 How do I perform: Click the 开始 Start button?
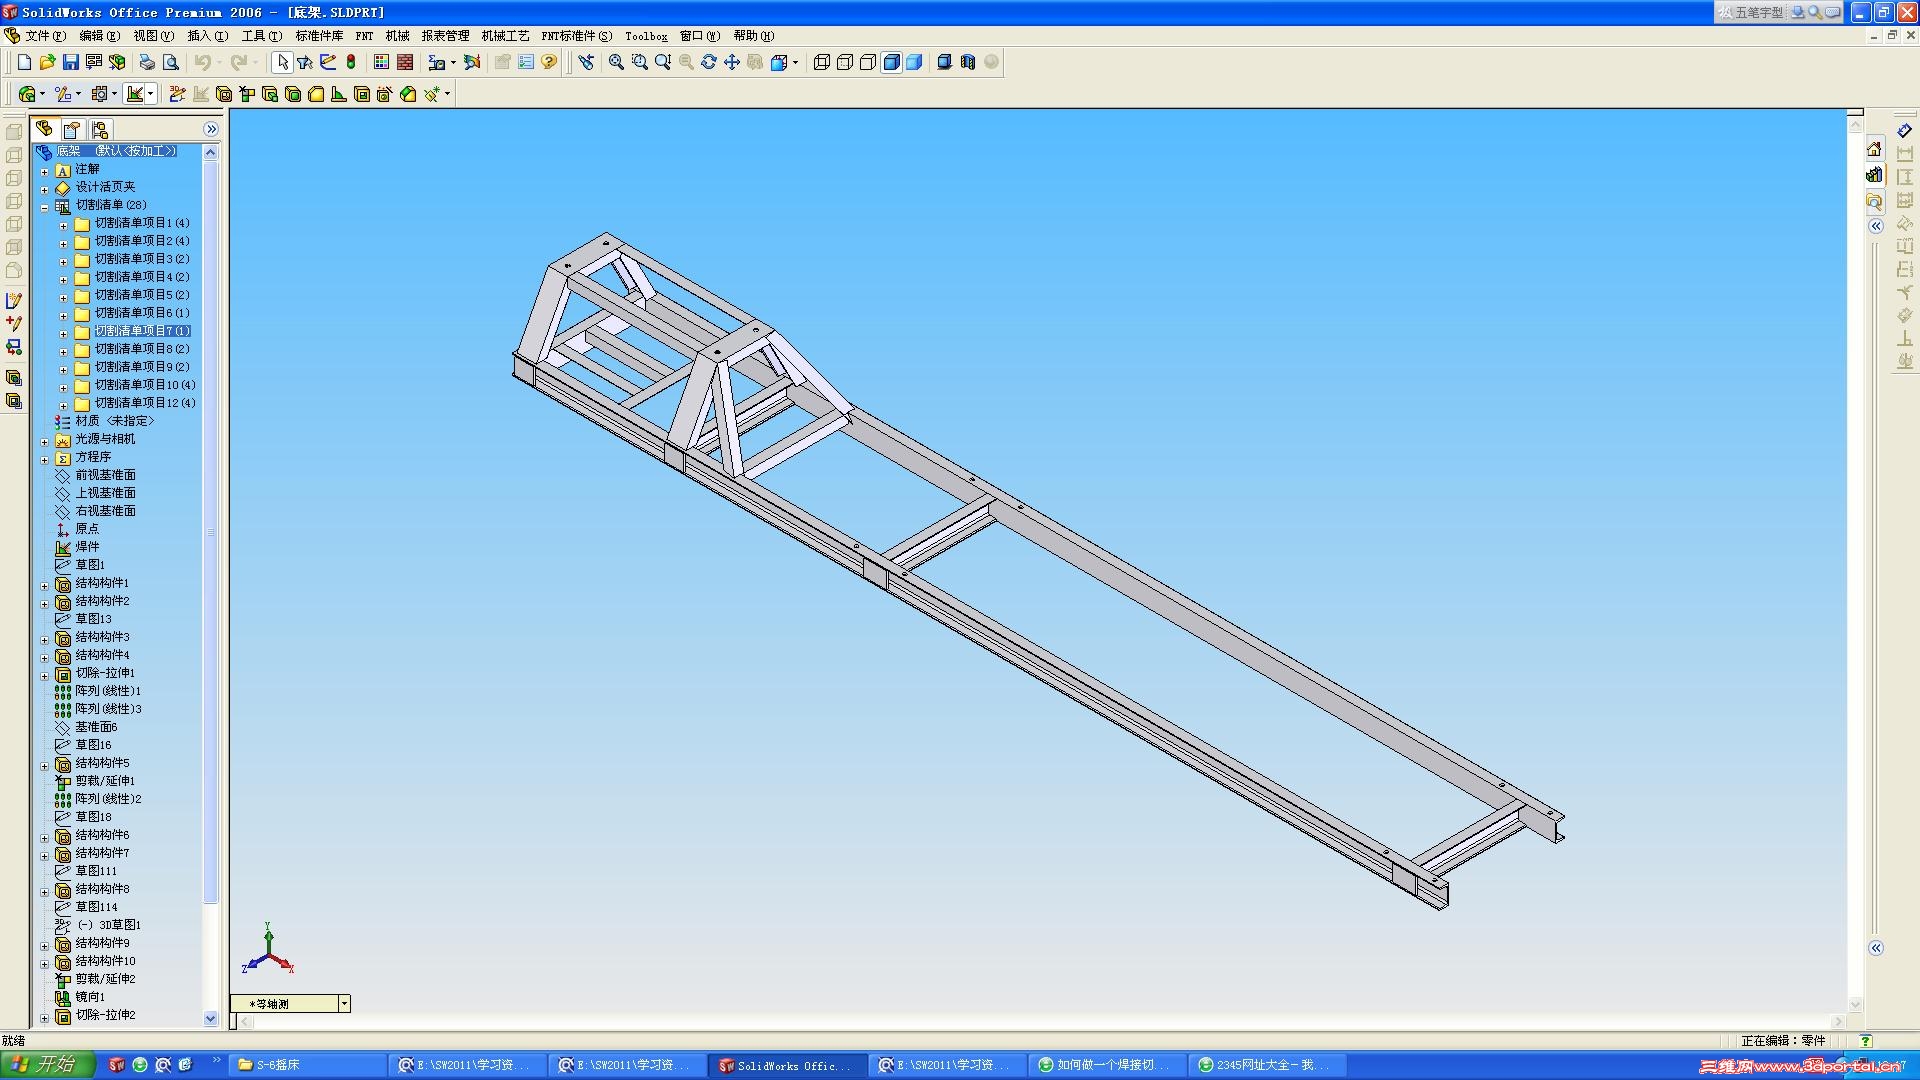47,1065
